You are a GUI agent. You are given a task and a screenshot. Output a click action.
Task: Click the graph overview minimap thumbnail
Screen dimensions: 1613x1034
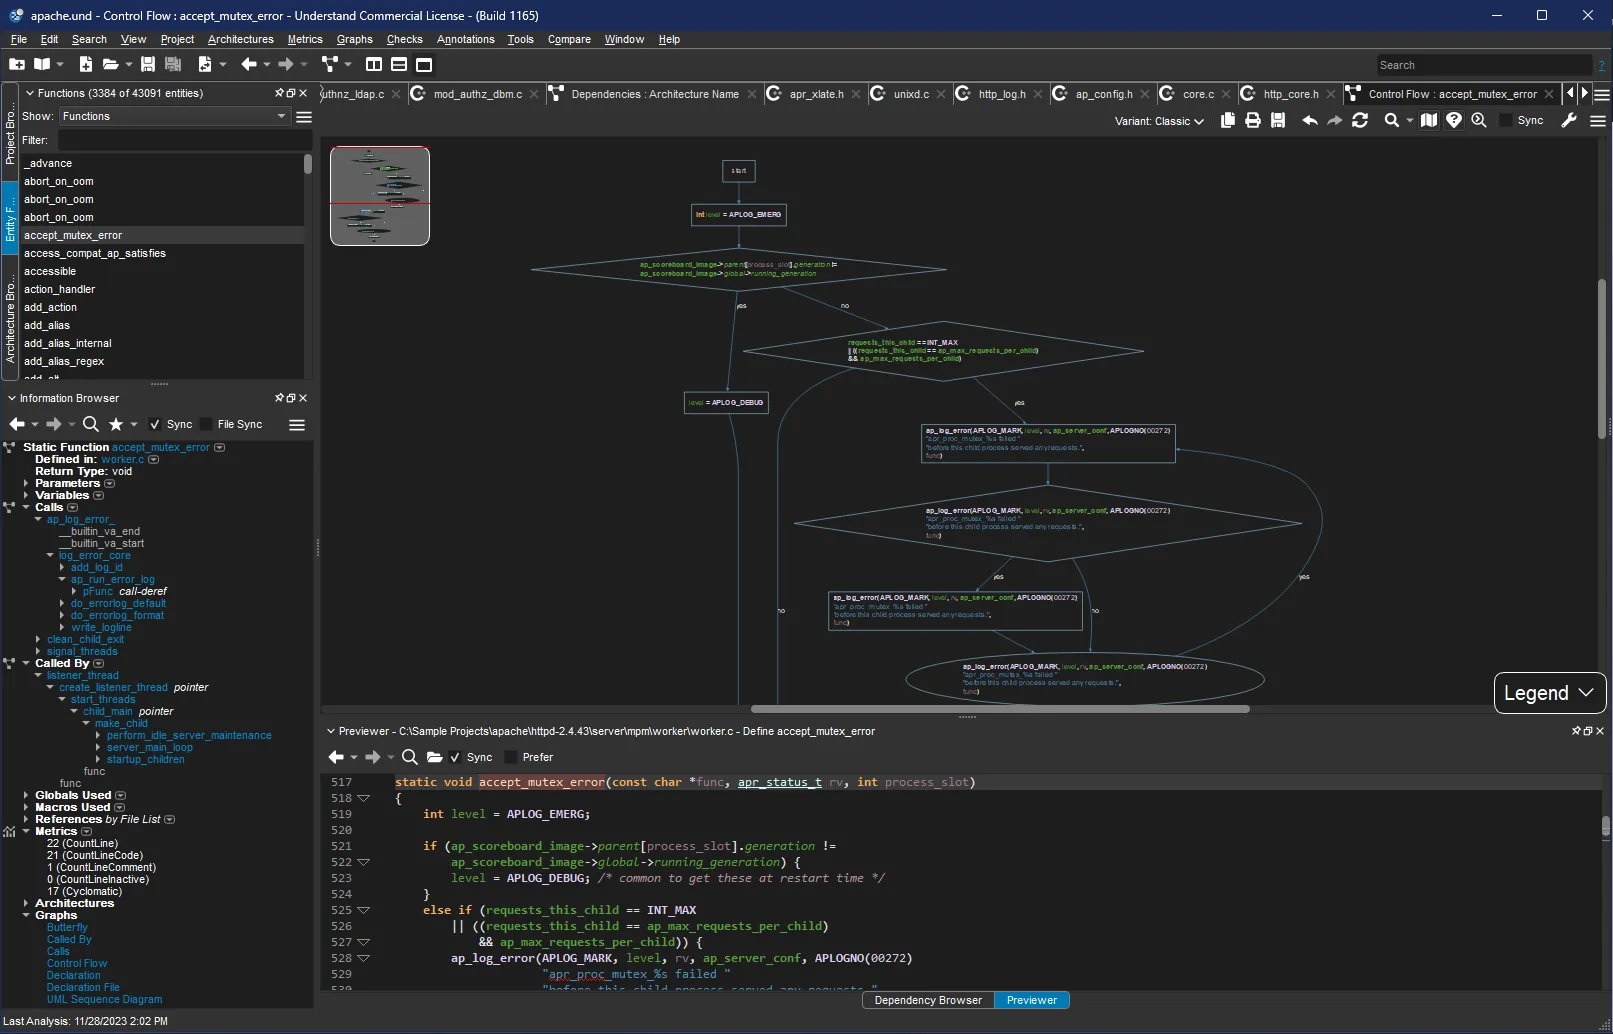[x=380, y=195]
